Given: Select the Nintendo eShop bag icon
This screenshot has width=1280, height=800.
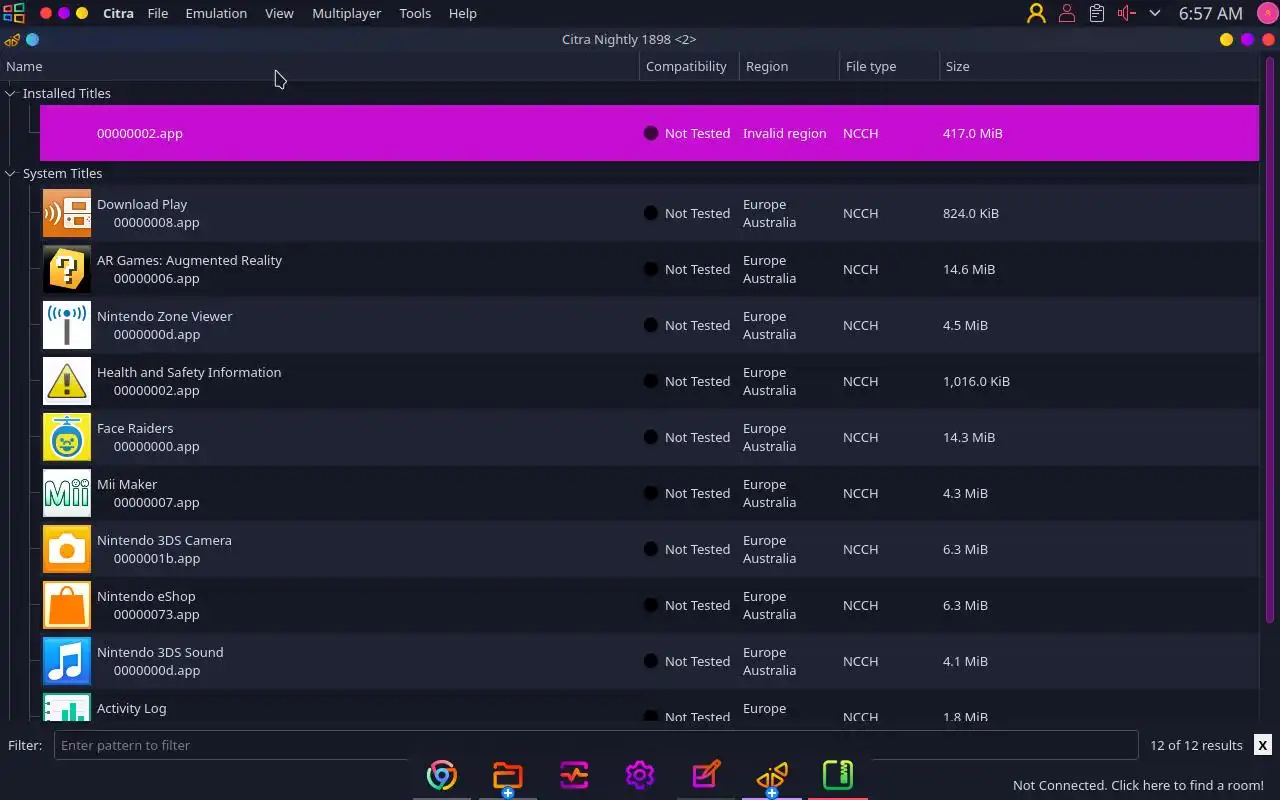Looking at the screenshot, I should [67, 605].
